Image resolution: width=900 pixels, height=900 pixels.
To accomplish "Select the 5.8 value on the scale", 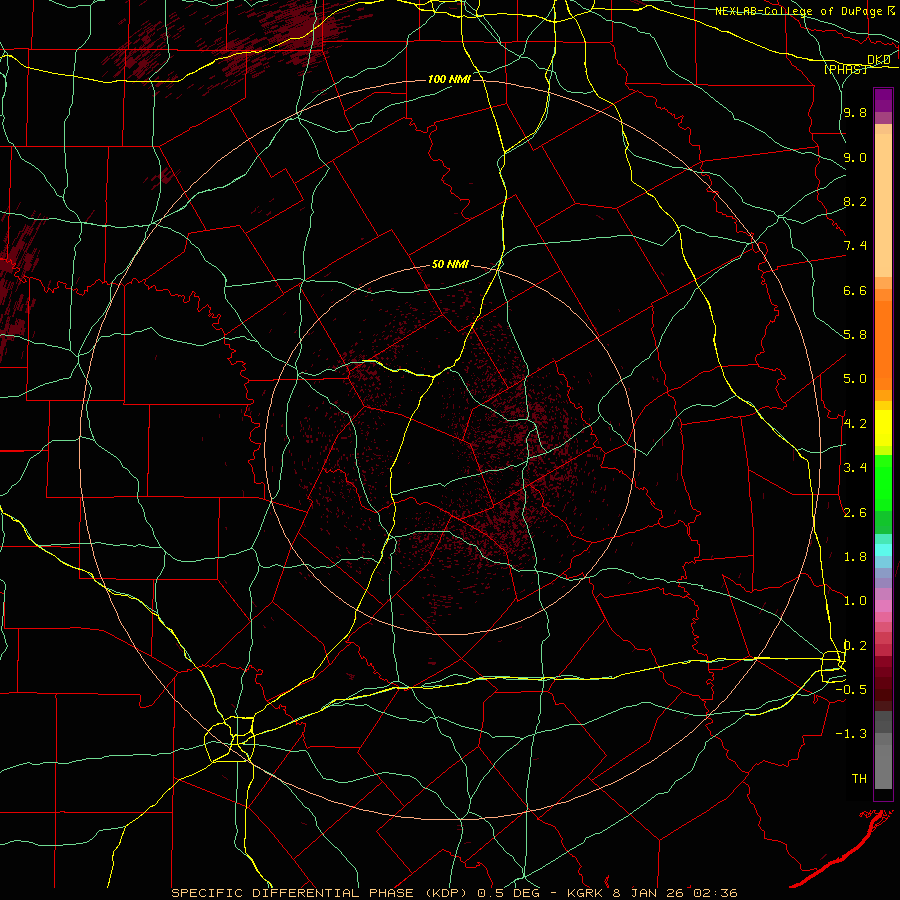I will [855, 335].
